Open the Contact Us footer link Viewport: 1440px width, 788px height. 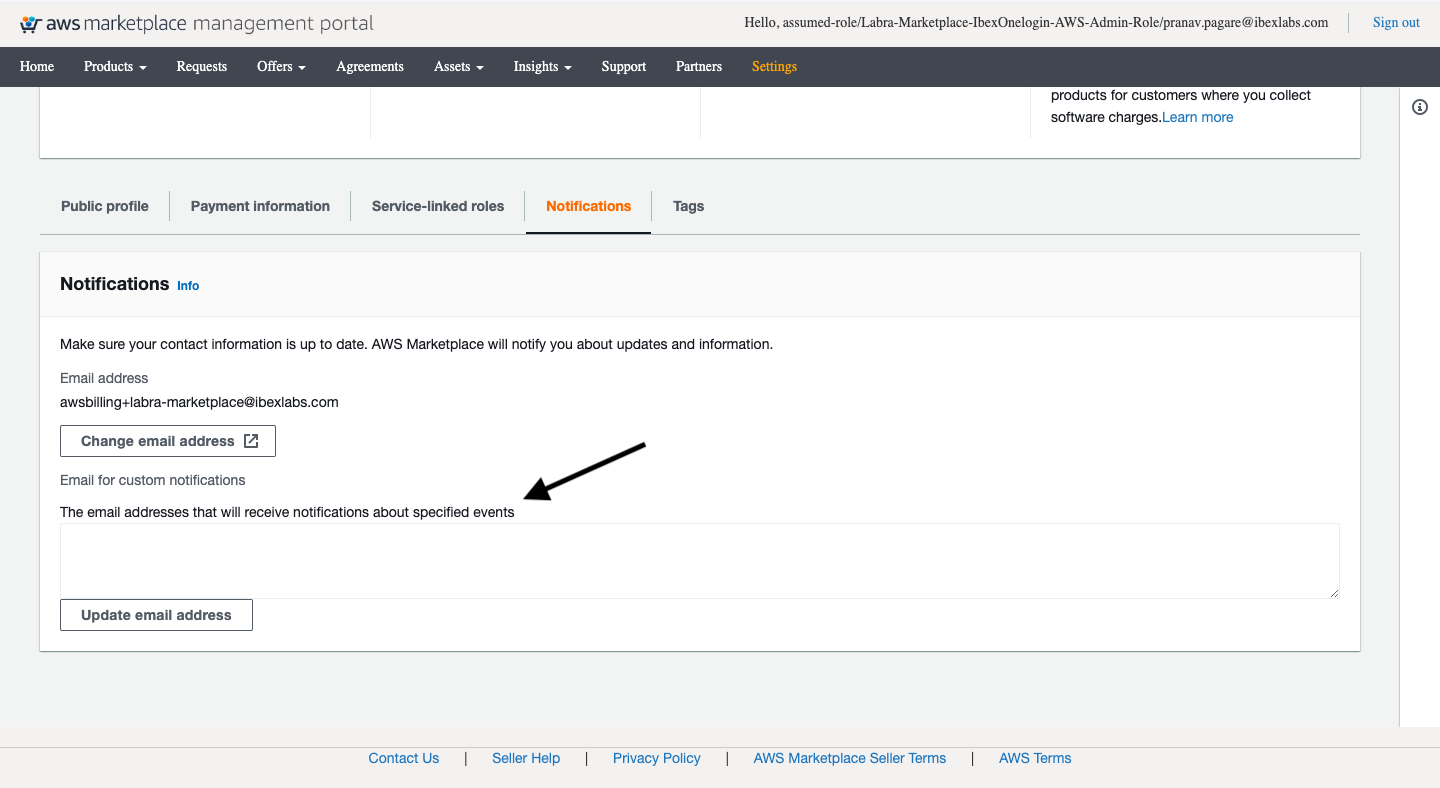tap(404, 758)
